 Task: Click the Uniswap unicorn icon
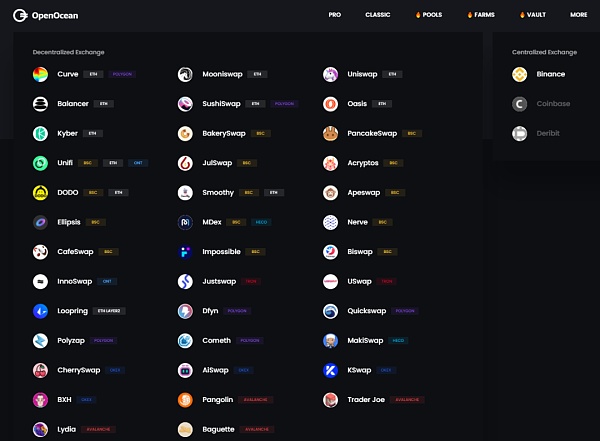[x=330, y=74]
